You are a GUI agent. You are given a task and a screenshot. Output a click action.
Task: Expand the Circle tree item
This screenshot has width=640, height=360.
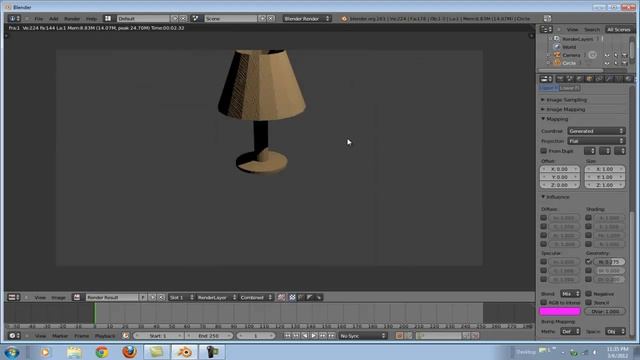coord(549,63)
